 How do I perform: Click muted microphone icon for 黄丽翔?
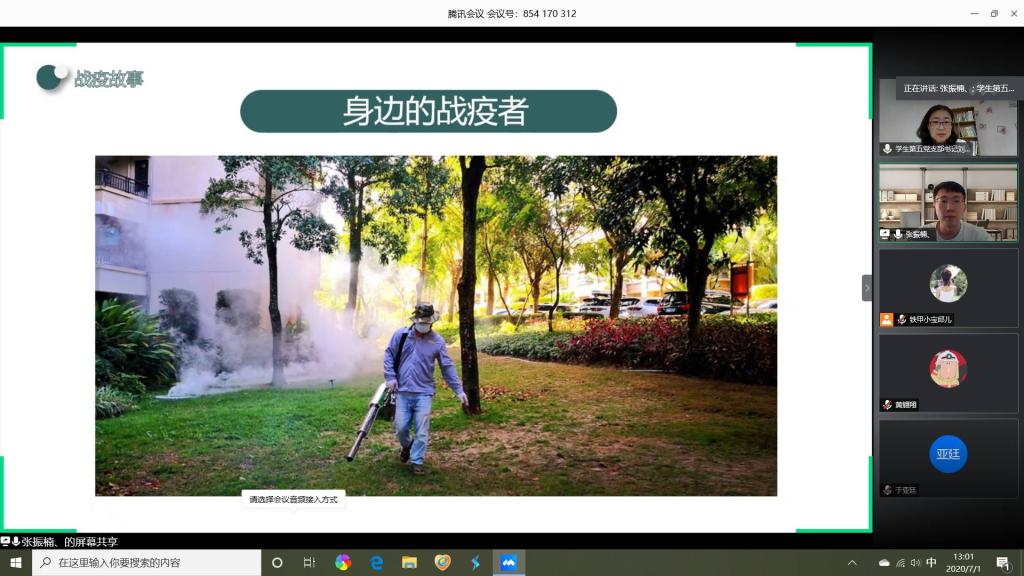[887, 405]
